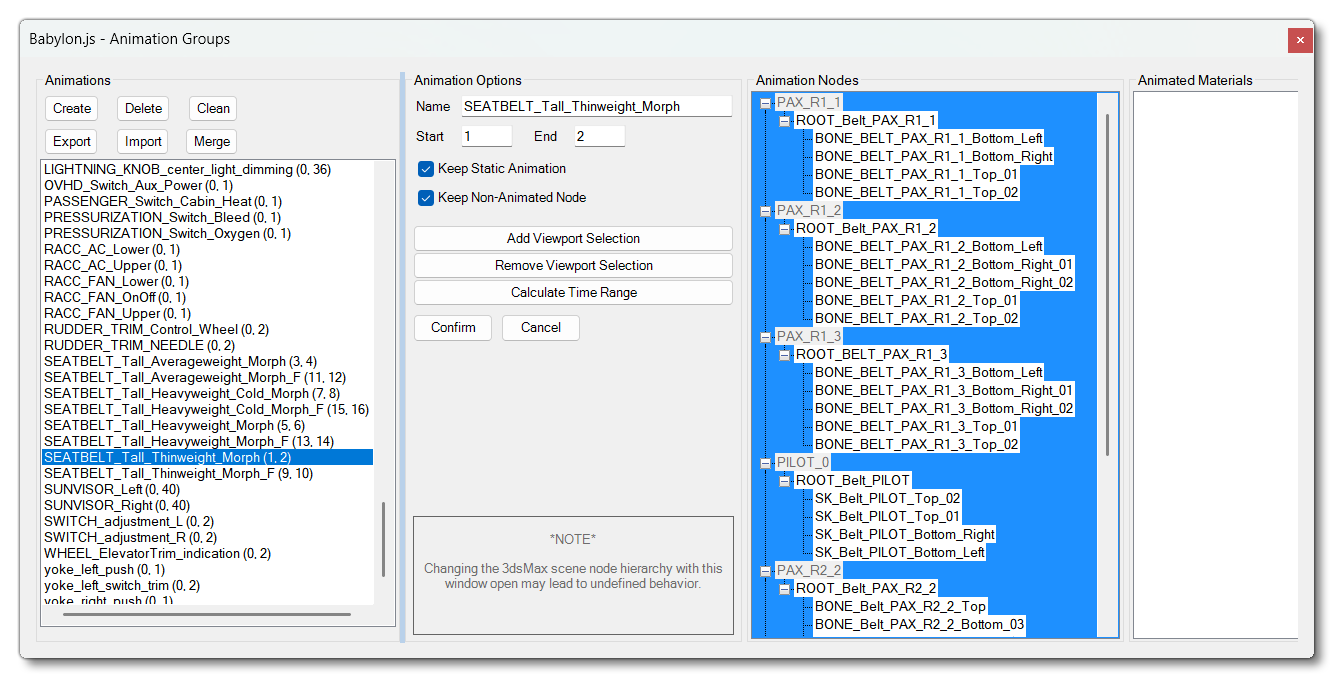This screenshot has width=1334, height=678.
Task: Collapse the ROOT_Belt_PAX_R1_2 node
Action: (x=785, y=229)
